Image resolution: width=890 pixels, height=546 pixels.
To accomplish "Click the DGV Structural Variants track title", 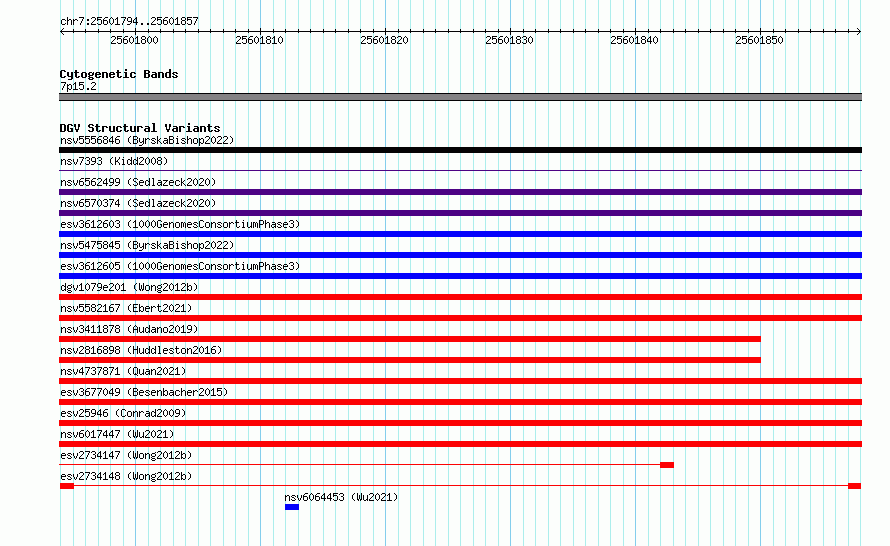I will (x=140, y=128).
